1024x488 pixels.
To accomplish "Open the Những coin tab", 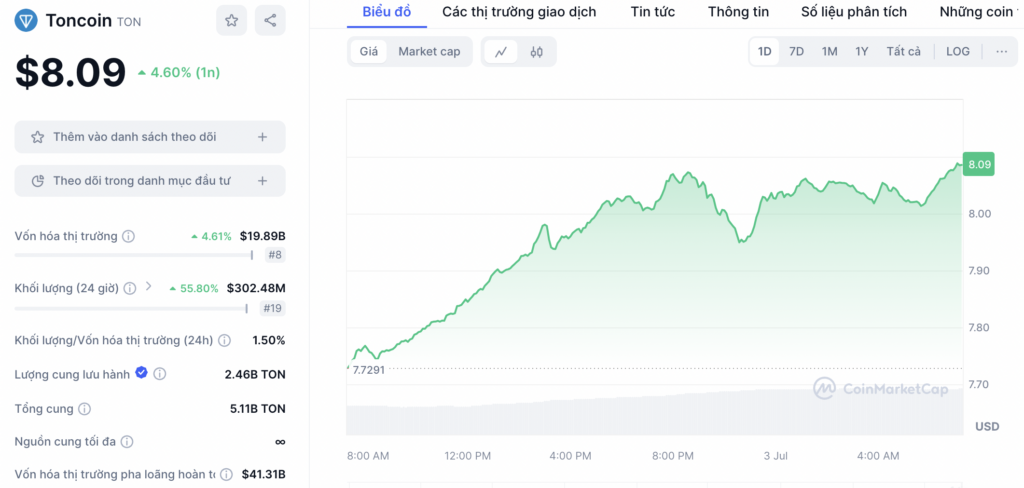I will tap(976, 12).
